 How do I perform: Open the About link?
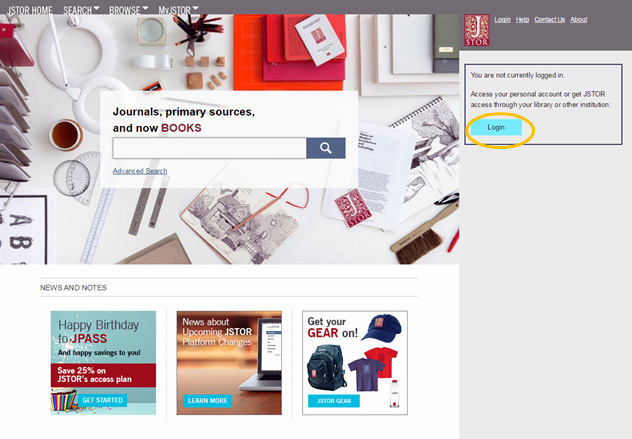578,19
